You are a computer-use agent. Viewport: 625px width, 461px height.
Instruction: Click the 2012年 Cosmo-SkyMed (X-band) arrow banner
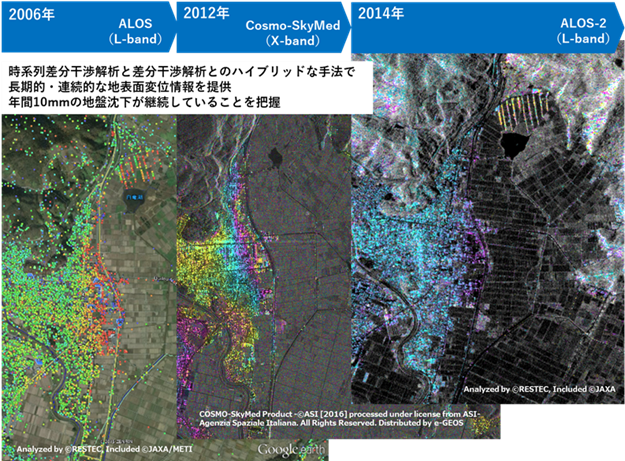pos(263,27)
